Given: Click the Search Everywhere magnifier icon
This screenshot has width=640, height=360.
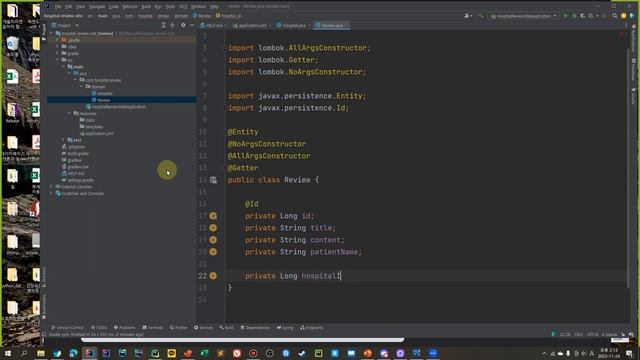Looking at the screenshot, I should coord(615,16).
